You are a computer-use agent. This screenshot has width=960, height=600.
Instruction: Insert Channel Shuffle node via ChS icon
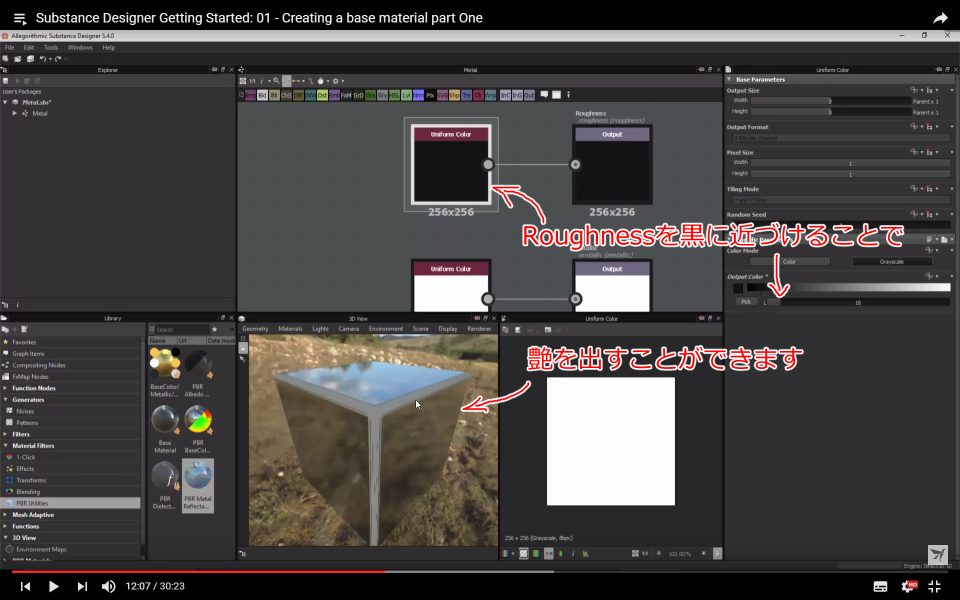coord(287,95)
